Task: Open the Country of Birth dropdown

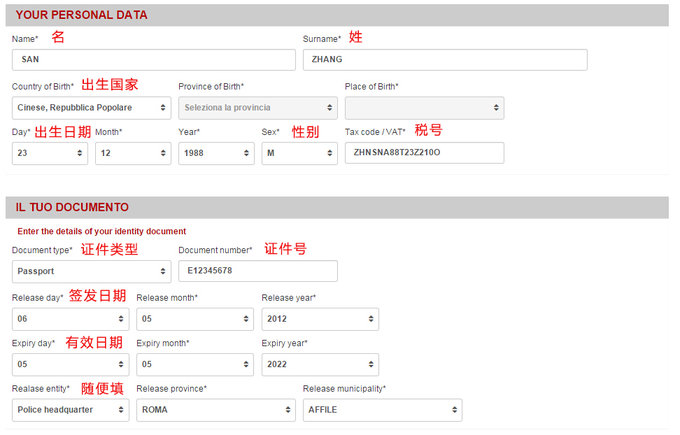Action: [91, 107]
